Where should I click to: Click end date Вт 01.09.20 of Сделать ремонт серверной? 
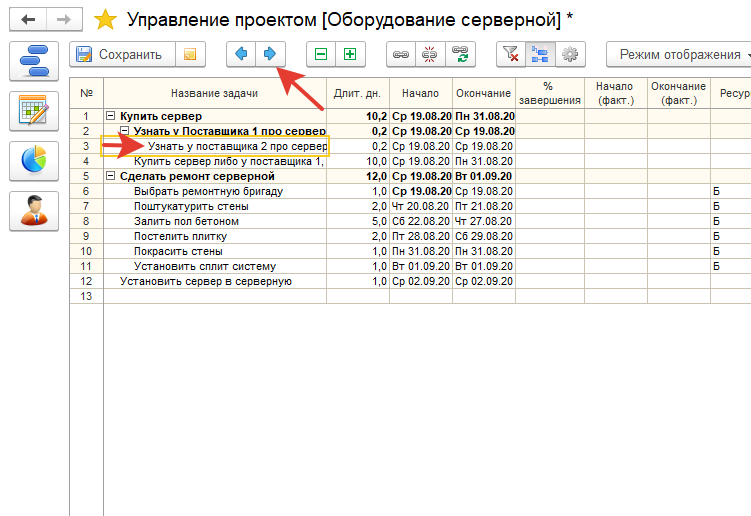(x=484, y=176)
